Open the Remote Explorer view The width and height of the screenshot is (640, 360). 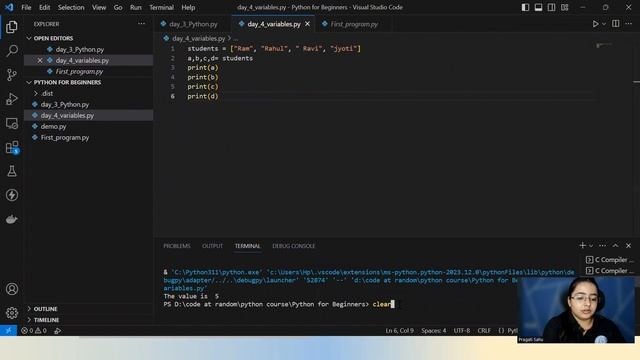pos(12,123)
